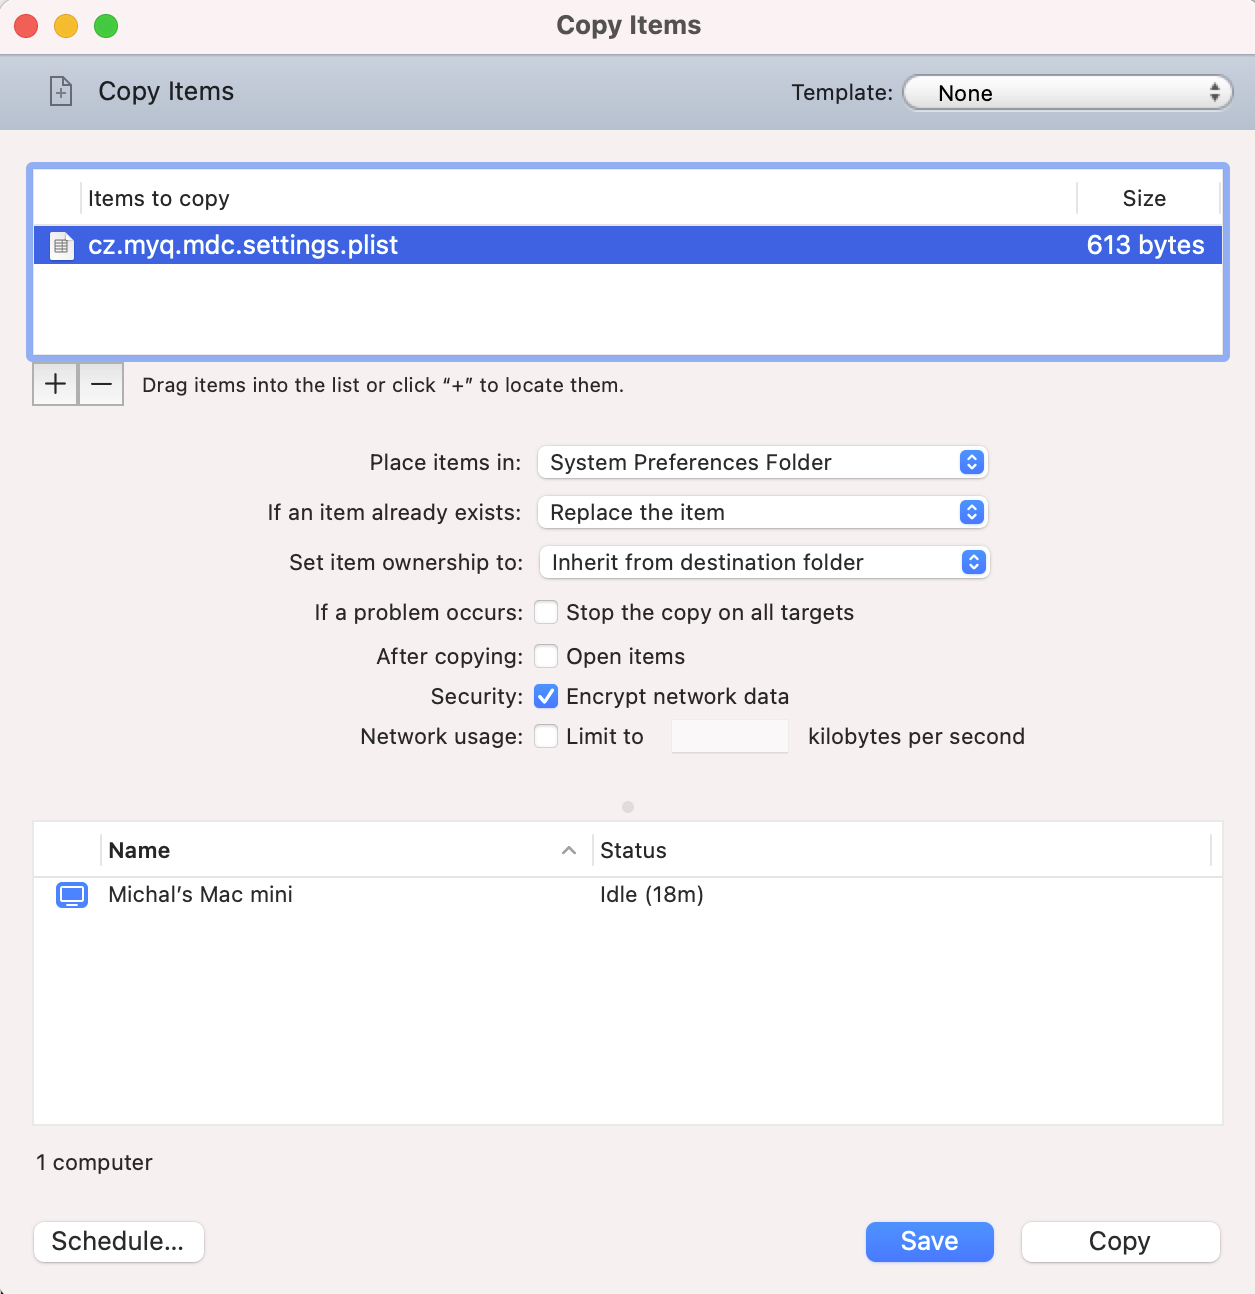
Task: Click the Schedule button
Action: 118,1241
